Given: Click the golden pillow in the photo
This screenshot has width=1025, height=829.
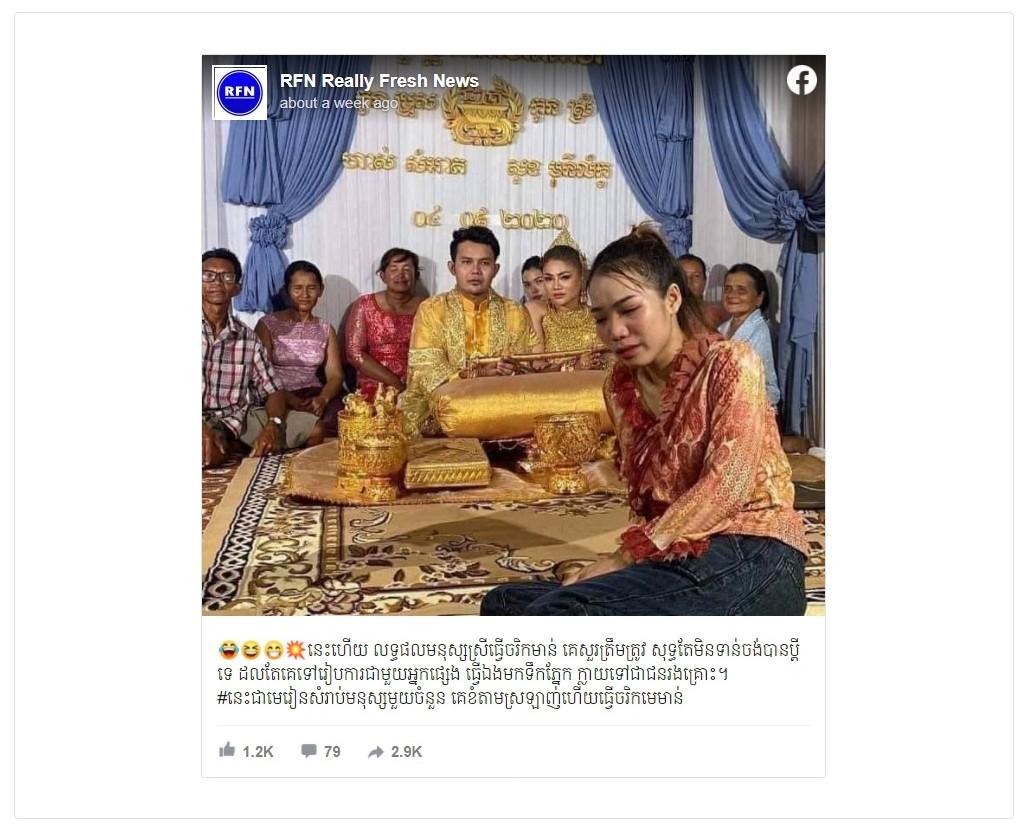Looking at the screenshot, I should tap(520, 404).
